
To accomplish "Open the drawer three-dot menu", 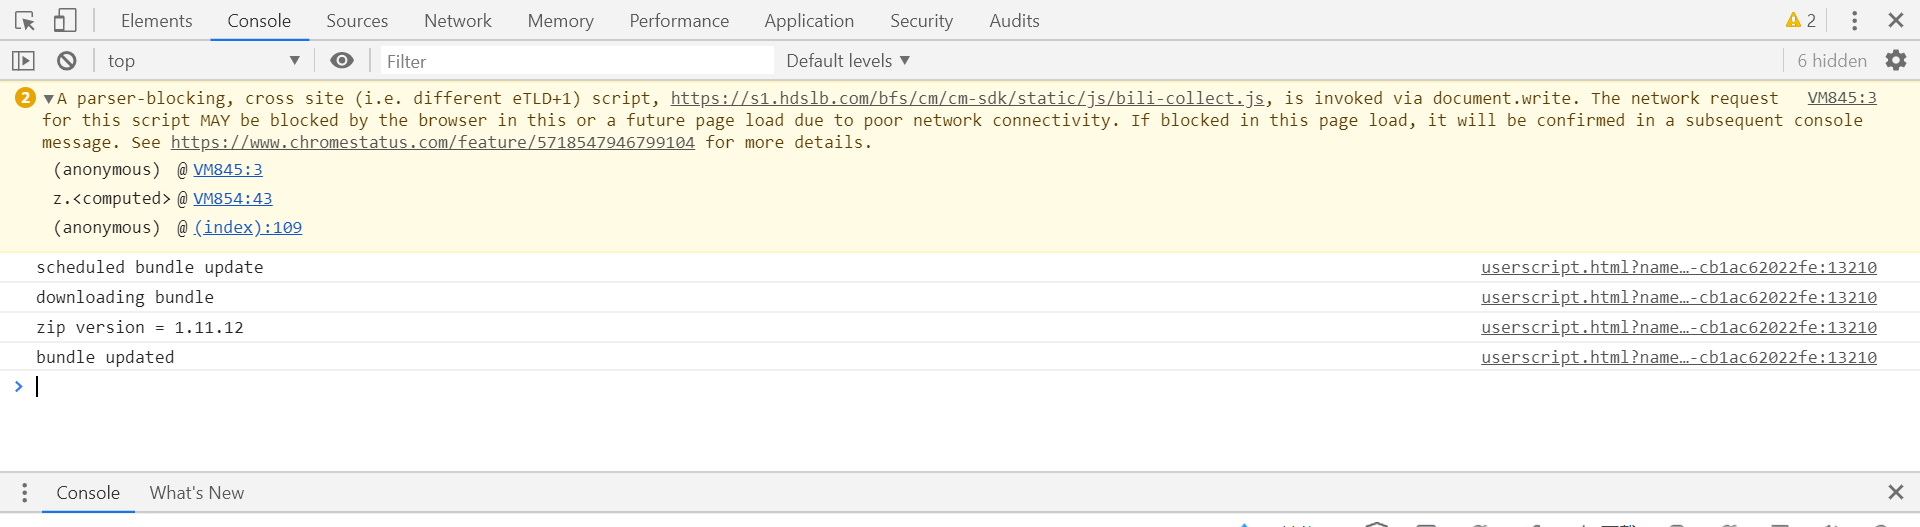I will click(x=25, y=493).
